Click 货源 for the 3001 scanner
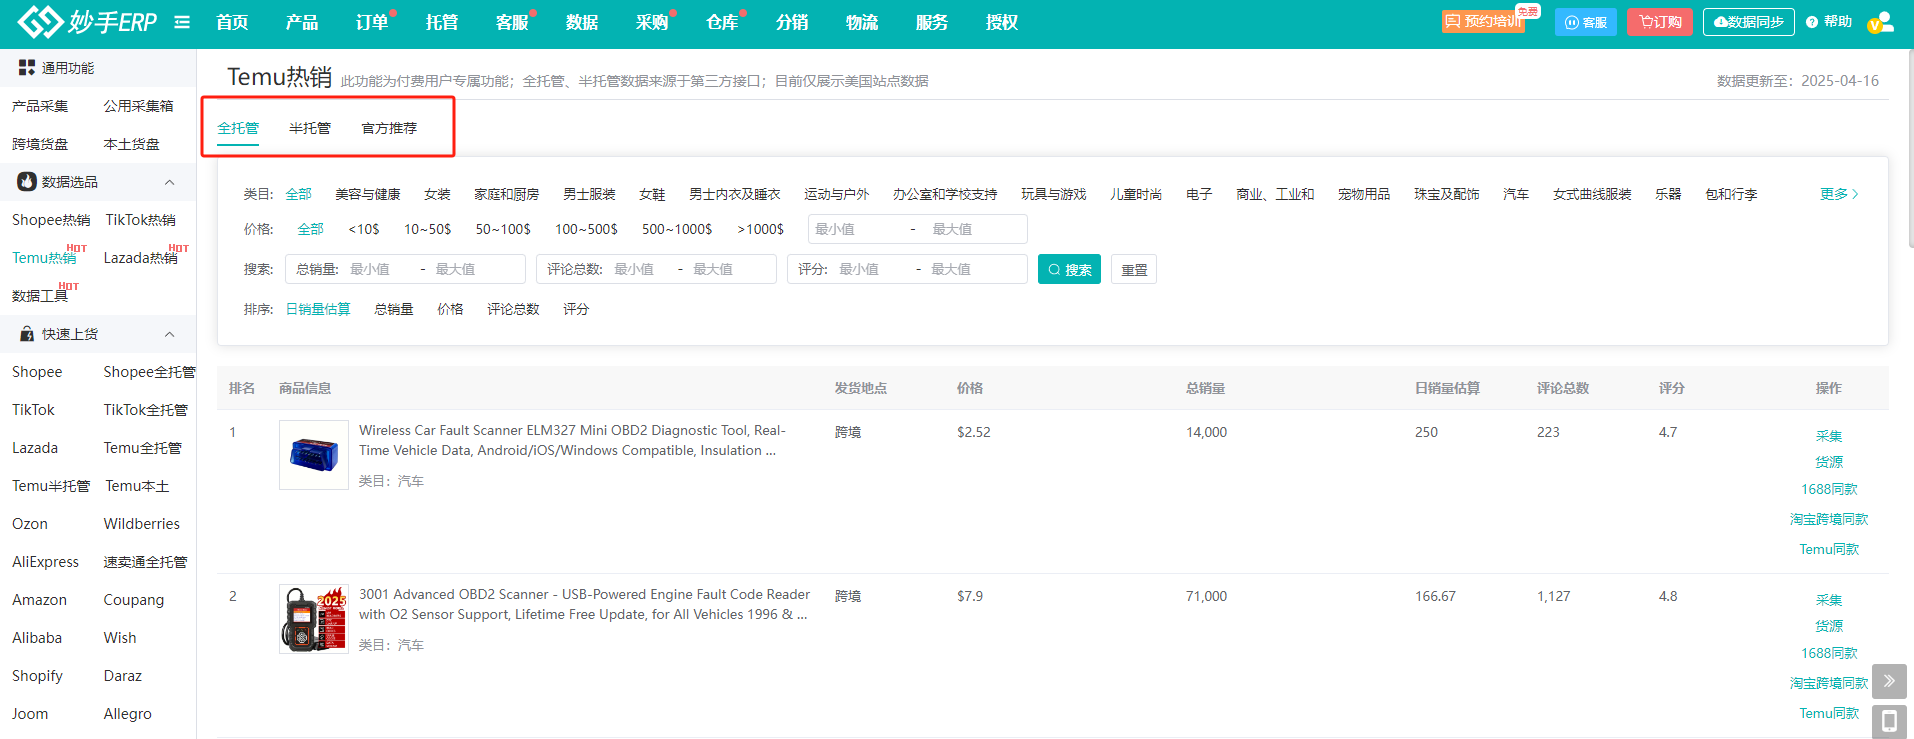The height and width of the screenshot is (739, 1914). (1829, 626)
